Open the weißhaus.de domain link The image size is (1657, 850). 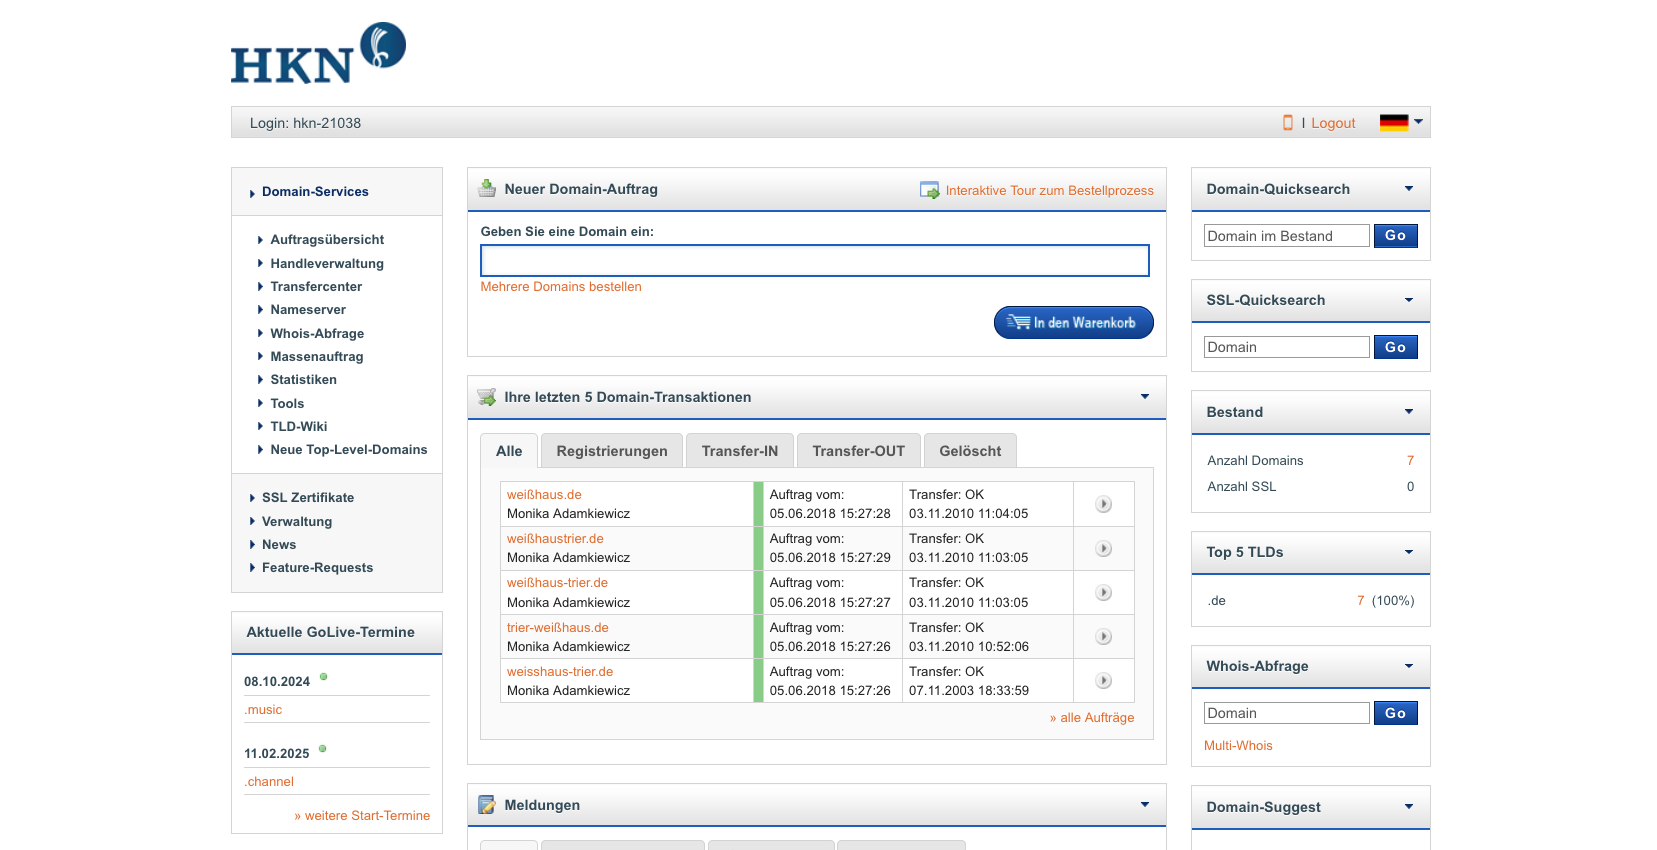pyautogui.click(x=544, y=495)
